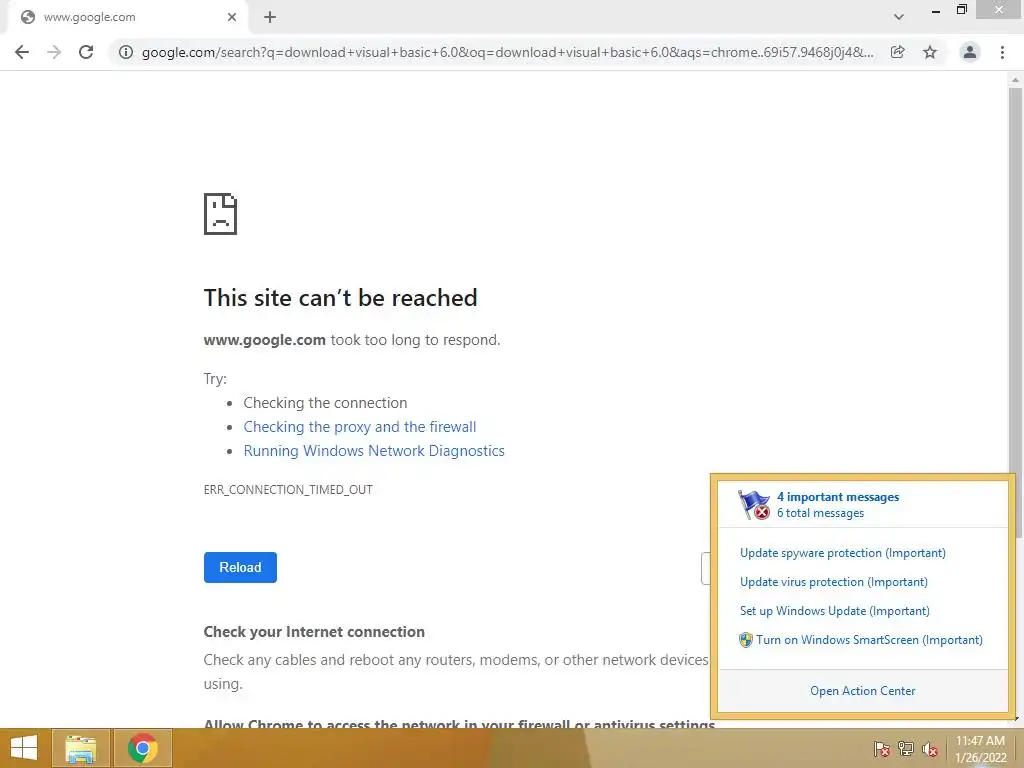The width and height of the screenshot is (1024, 768).
Task: Open Windows Start button
Action: 24,748
